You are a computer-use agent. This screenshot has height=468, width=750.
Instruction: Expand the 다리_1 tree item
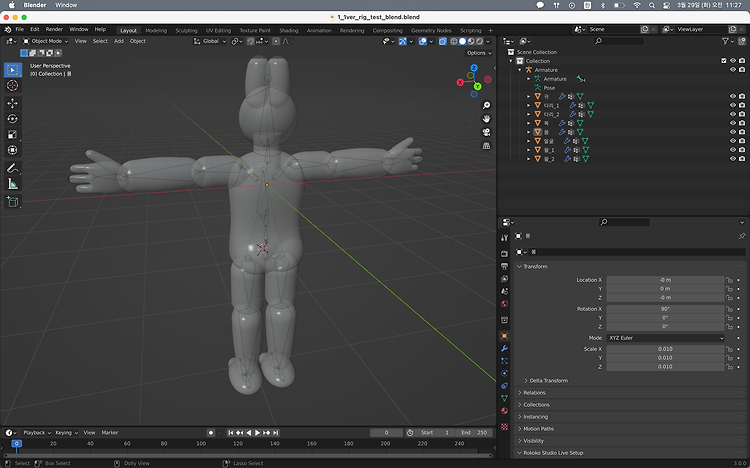tap(529, 105)
